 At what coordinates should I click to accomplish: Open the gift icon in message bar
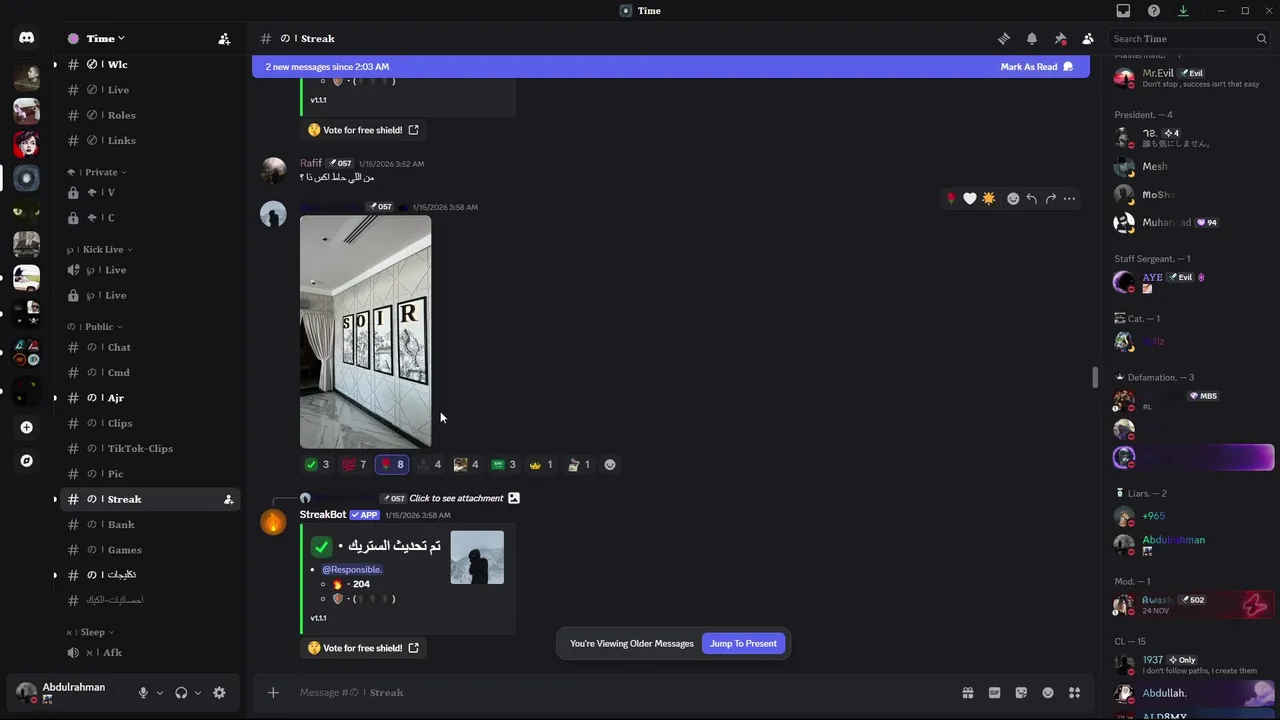(x=968, y=693)
